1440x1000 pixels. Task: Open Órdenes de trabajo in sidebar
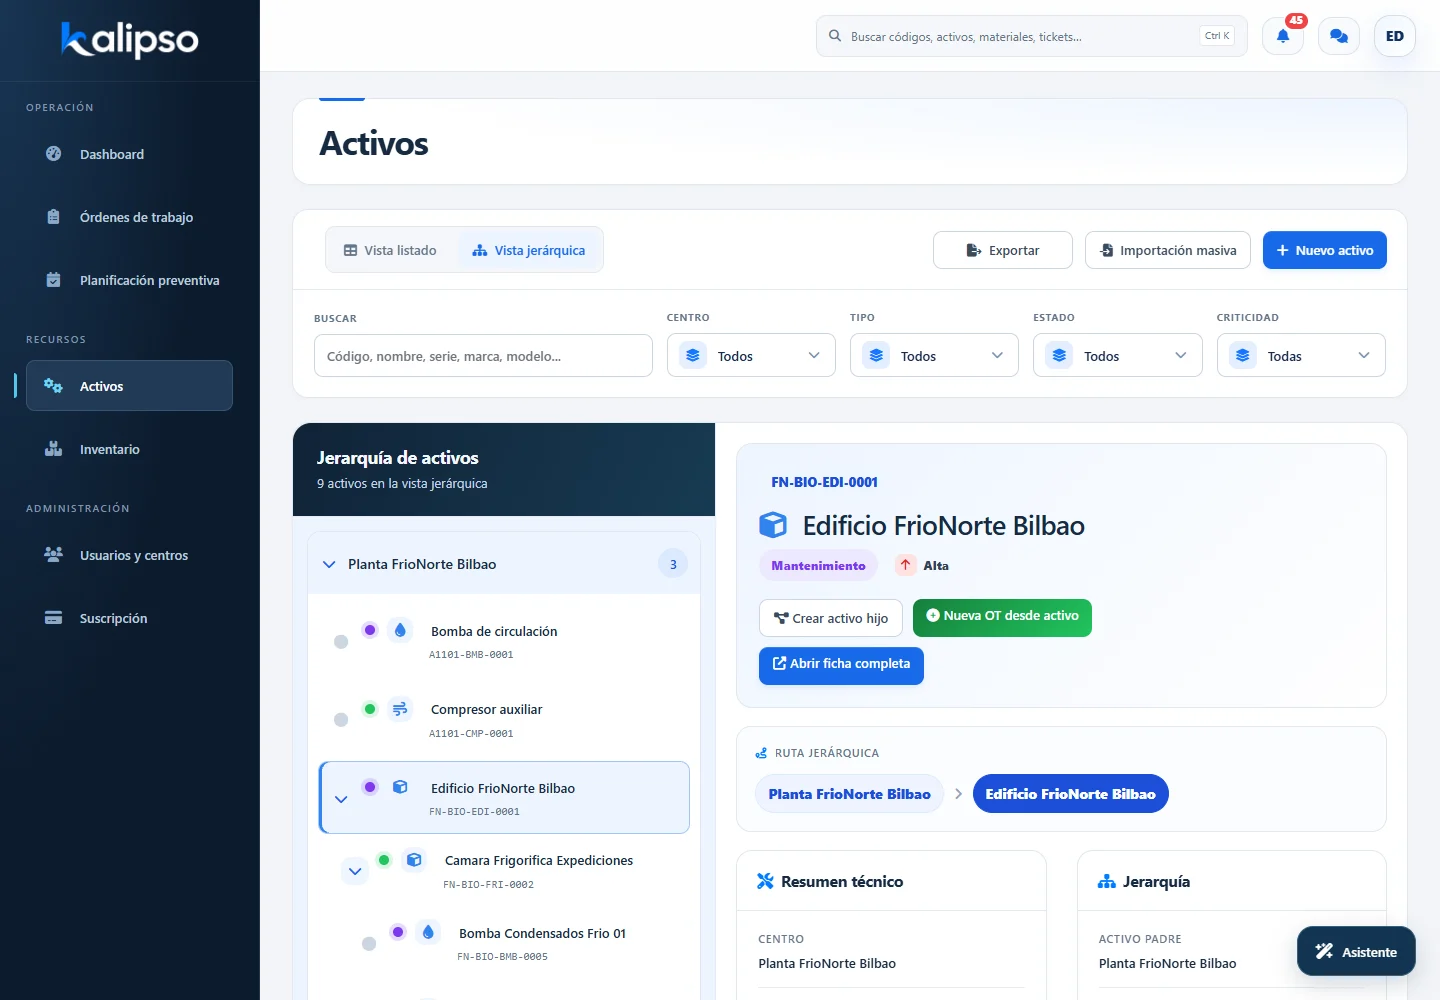coord(129,217)
